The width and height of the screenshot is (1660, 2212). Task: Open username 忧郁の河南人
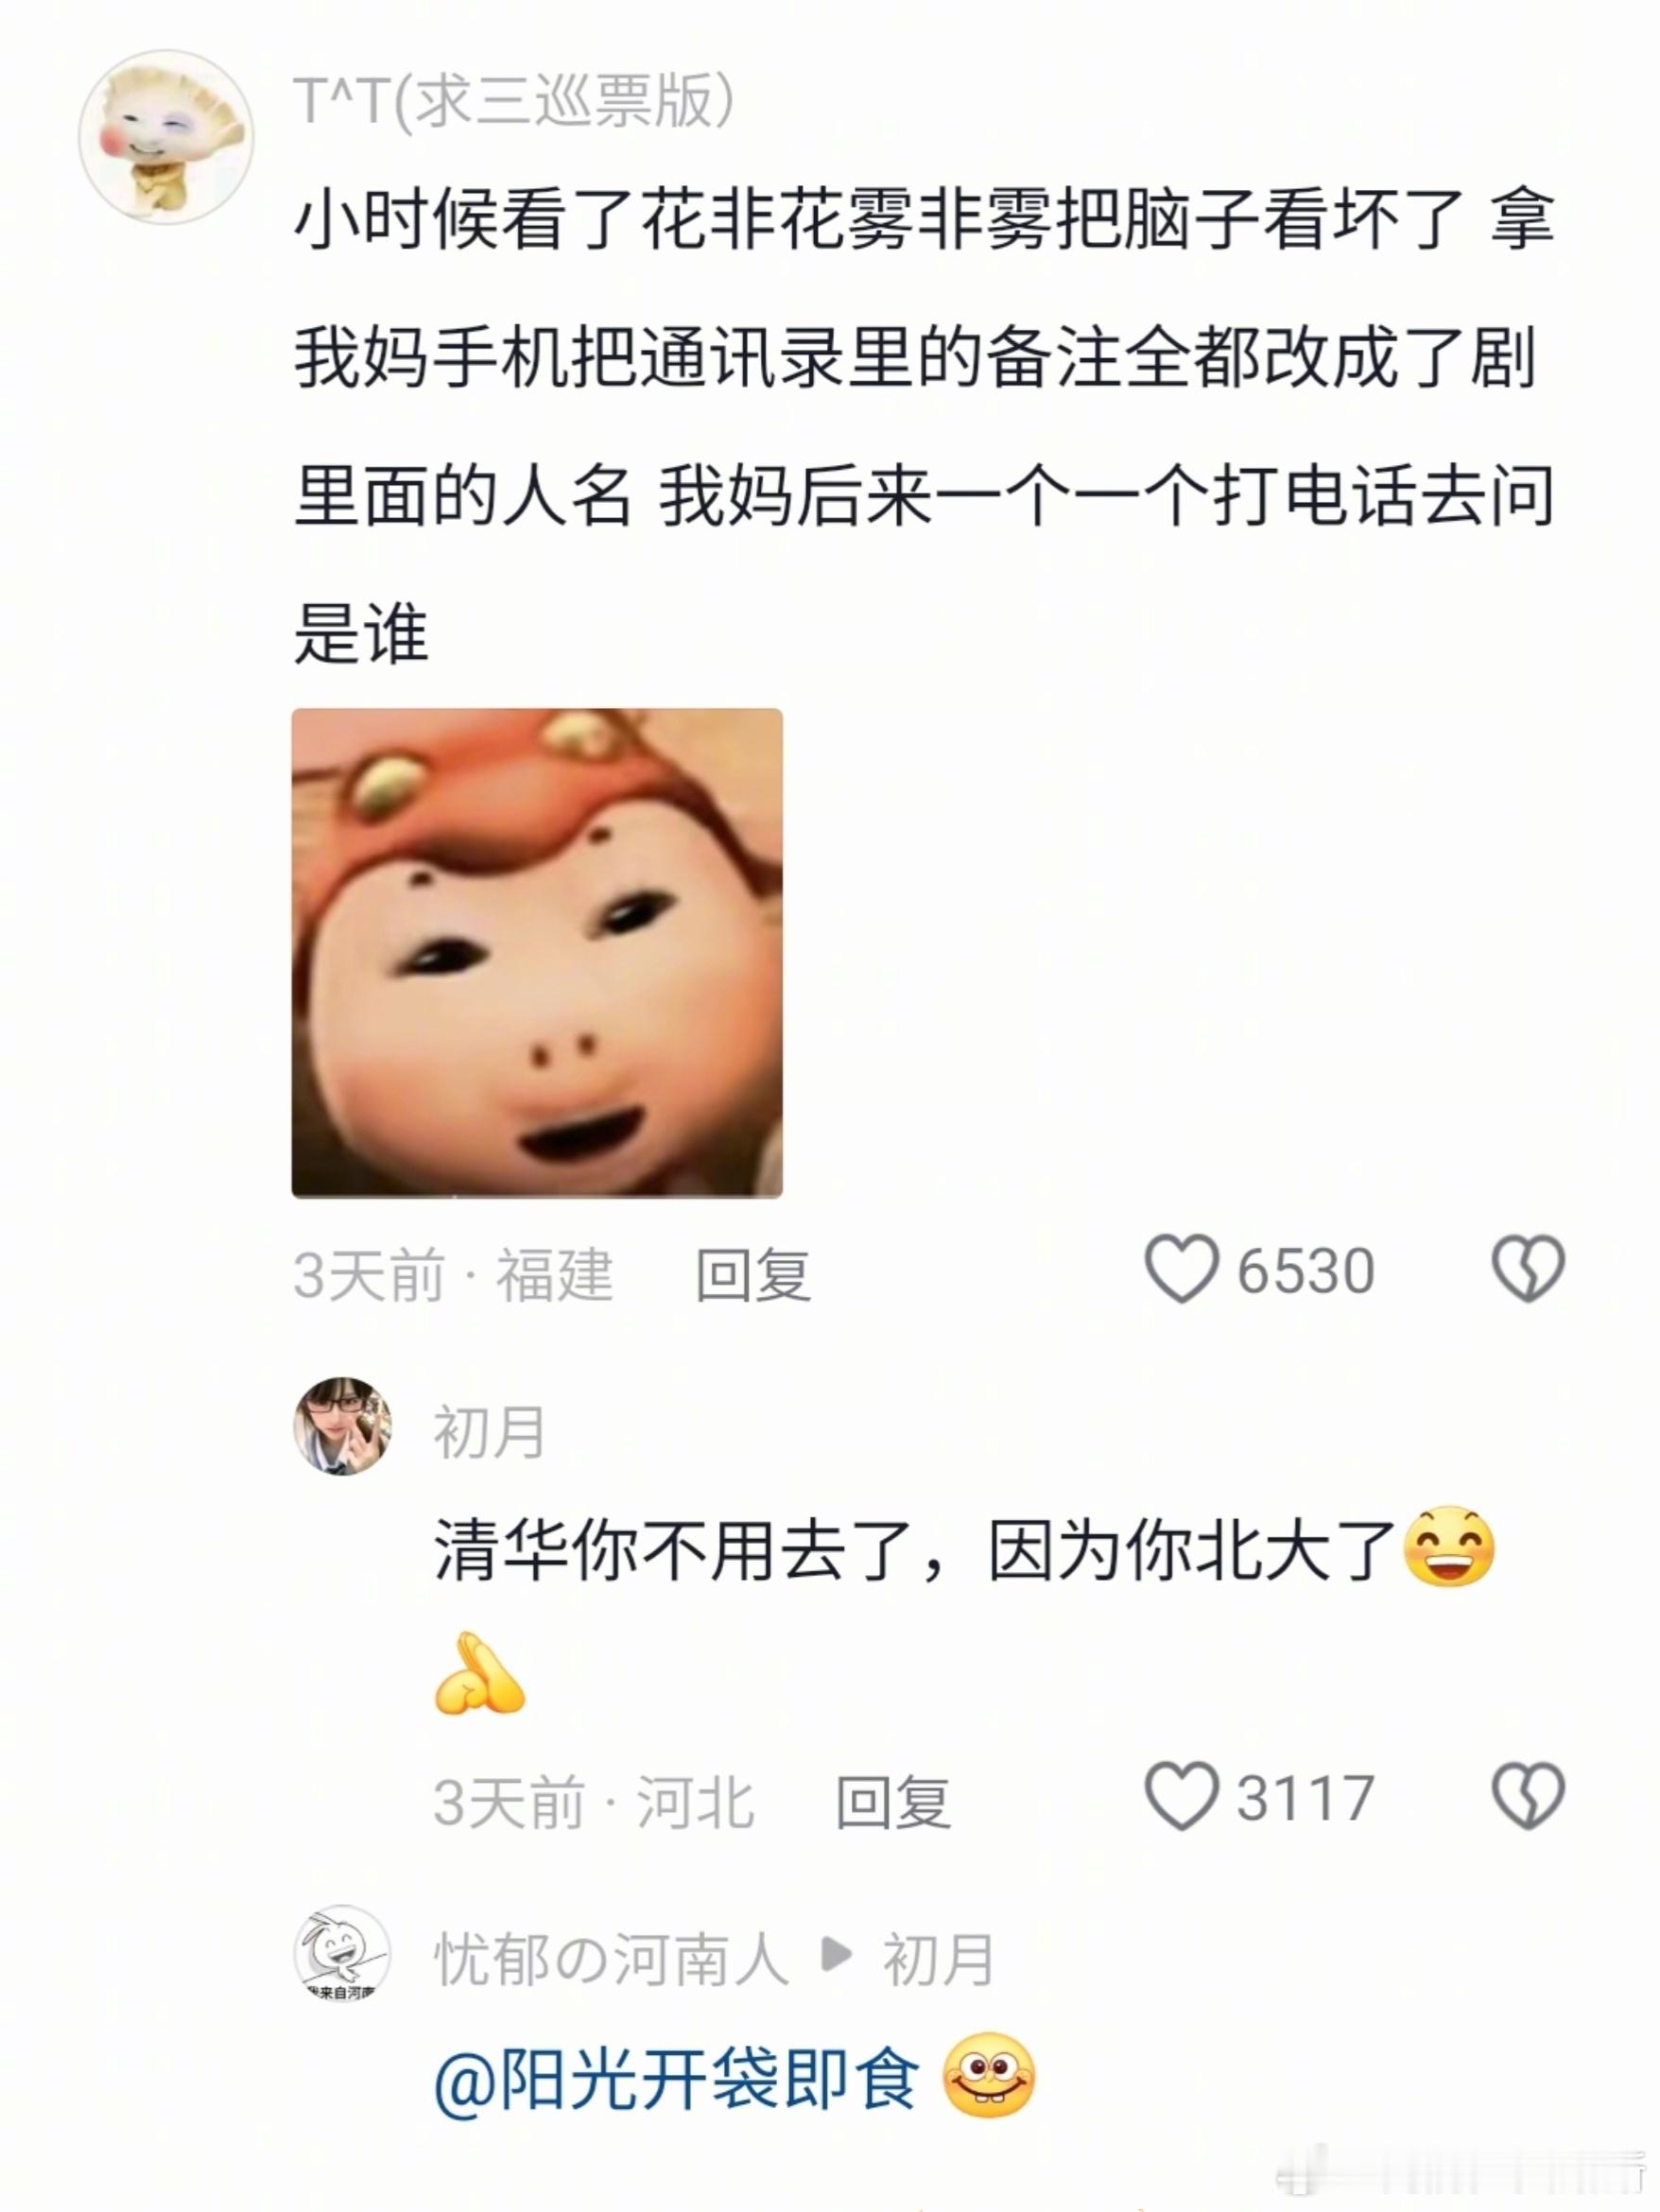(612, 1958)
